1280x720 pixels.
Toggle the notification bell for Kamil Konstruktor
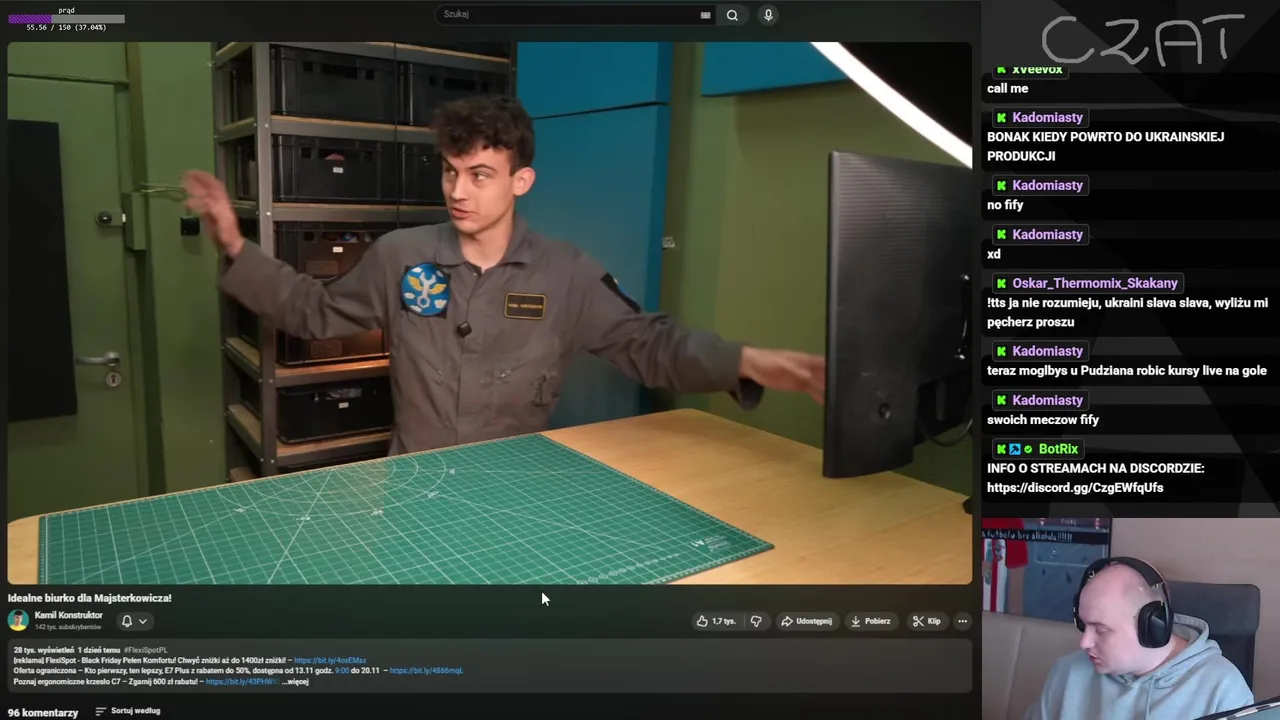click(127, 621)
